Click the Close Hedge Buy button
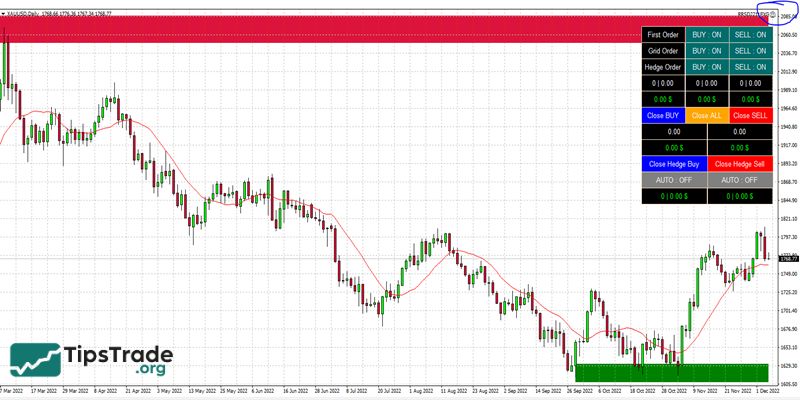This screenshot has width=800, height=400. [674, 163]
